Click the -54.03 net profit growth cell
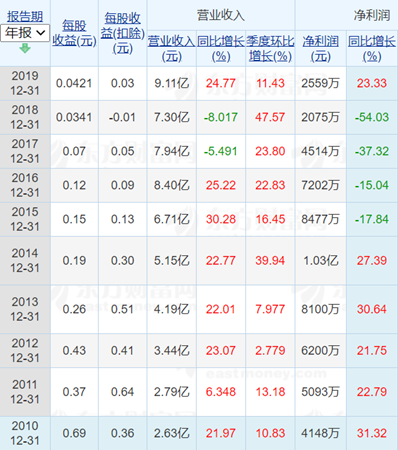 click(x=372, y=117)
